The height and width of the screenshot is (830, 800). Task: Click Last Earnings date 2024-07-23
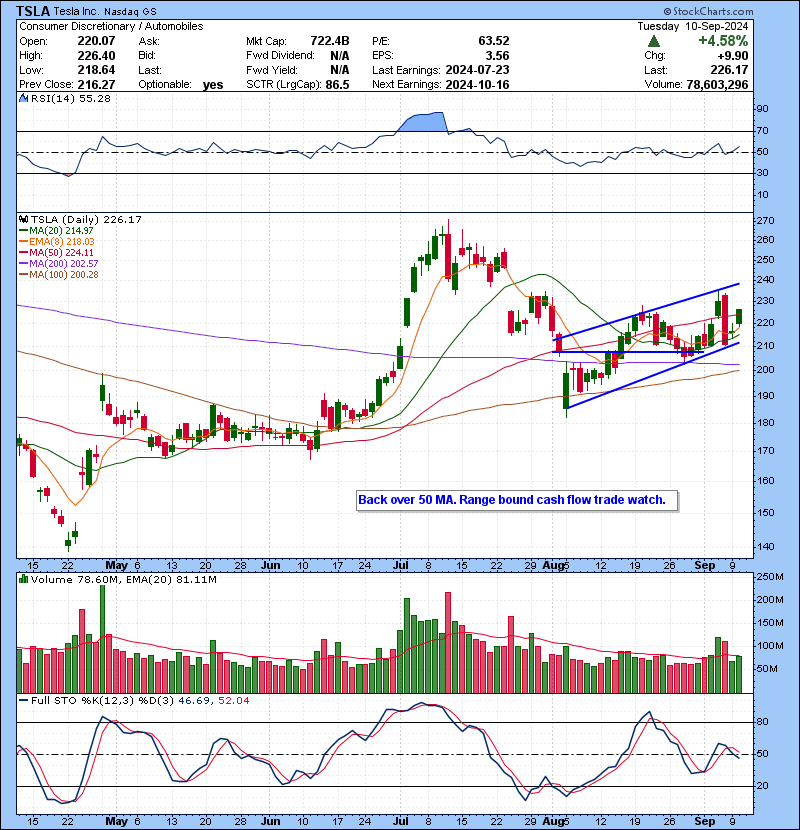coord(477,70)
